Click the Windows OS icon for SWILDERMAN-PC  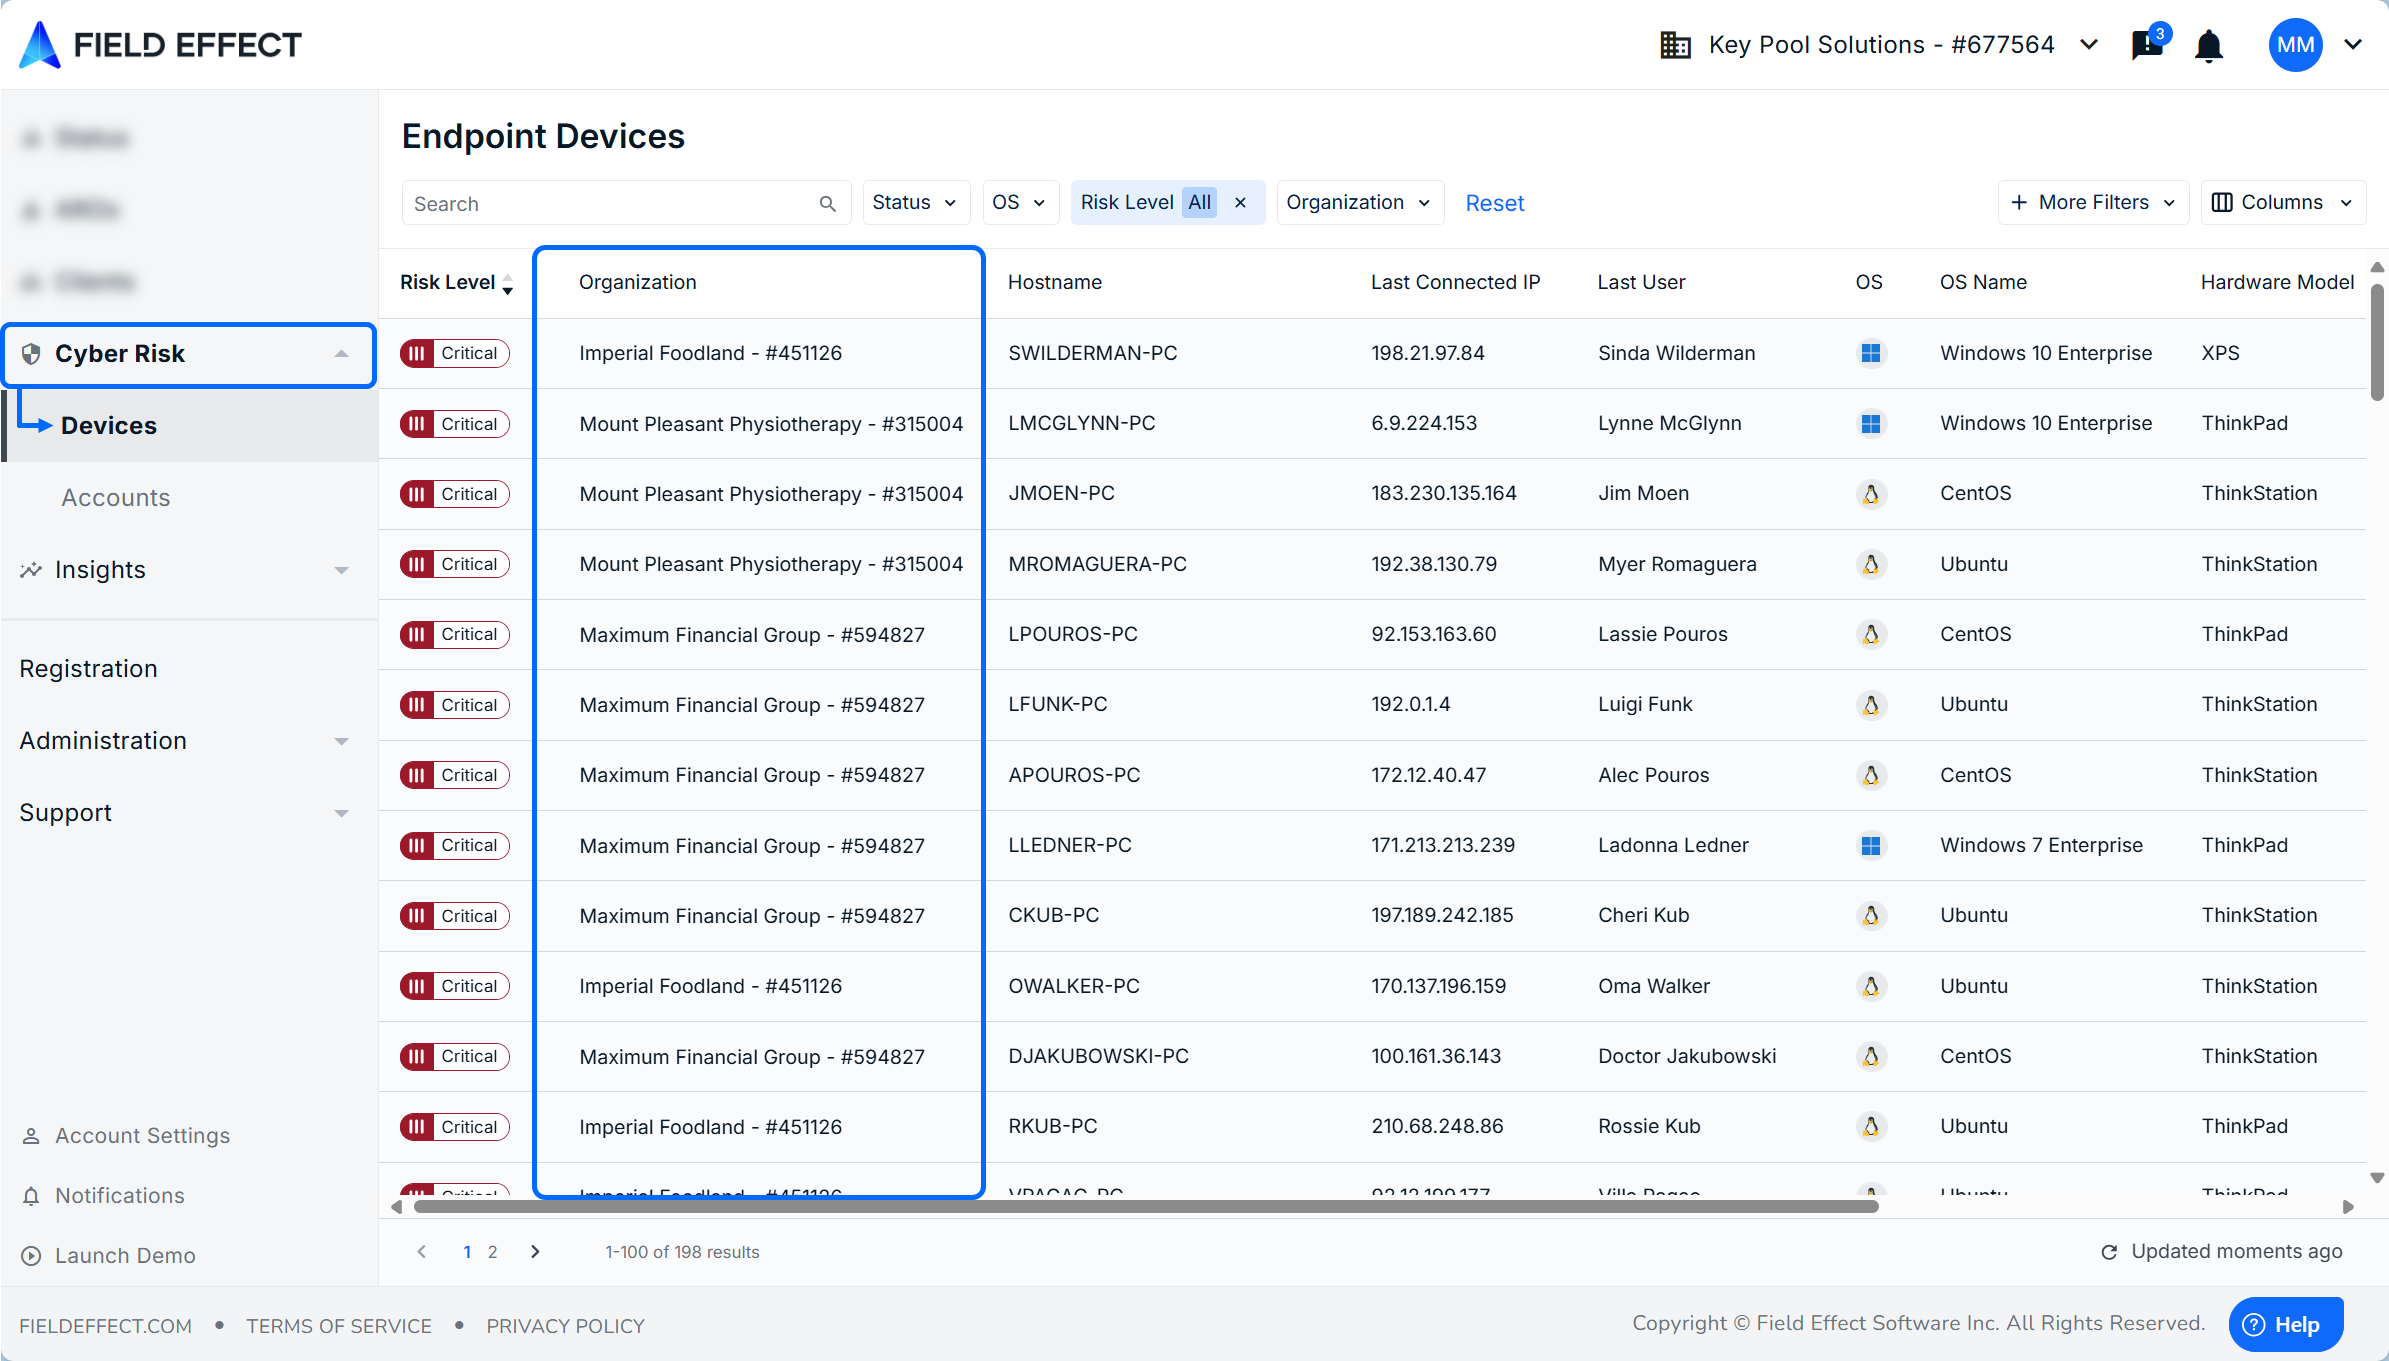(x=1870, y=353)
